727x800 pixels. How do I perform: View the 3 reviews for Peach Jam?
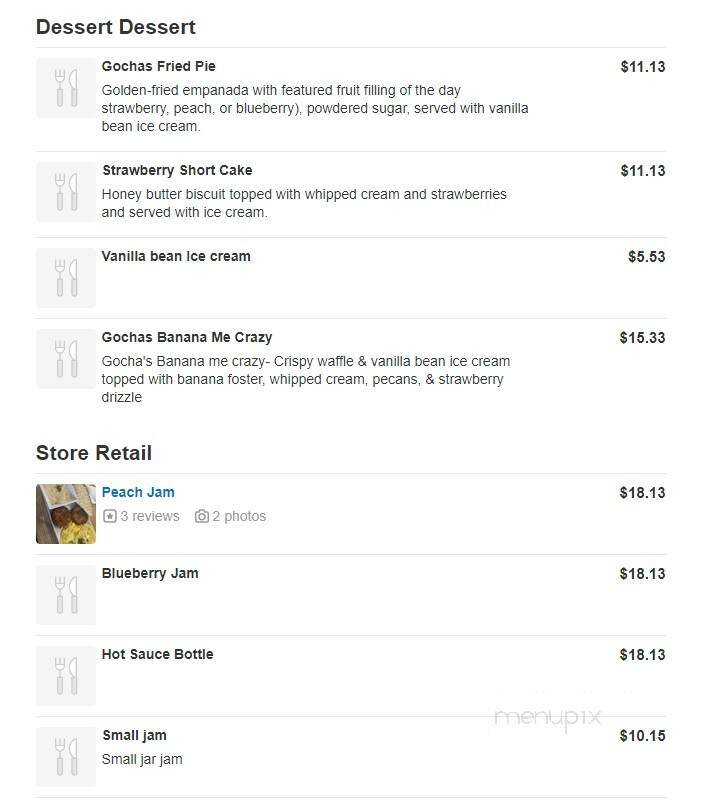[149, 516]
